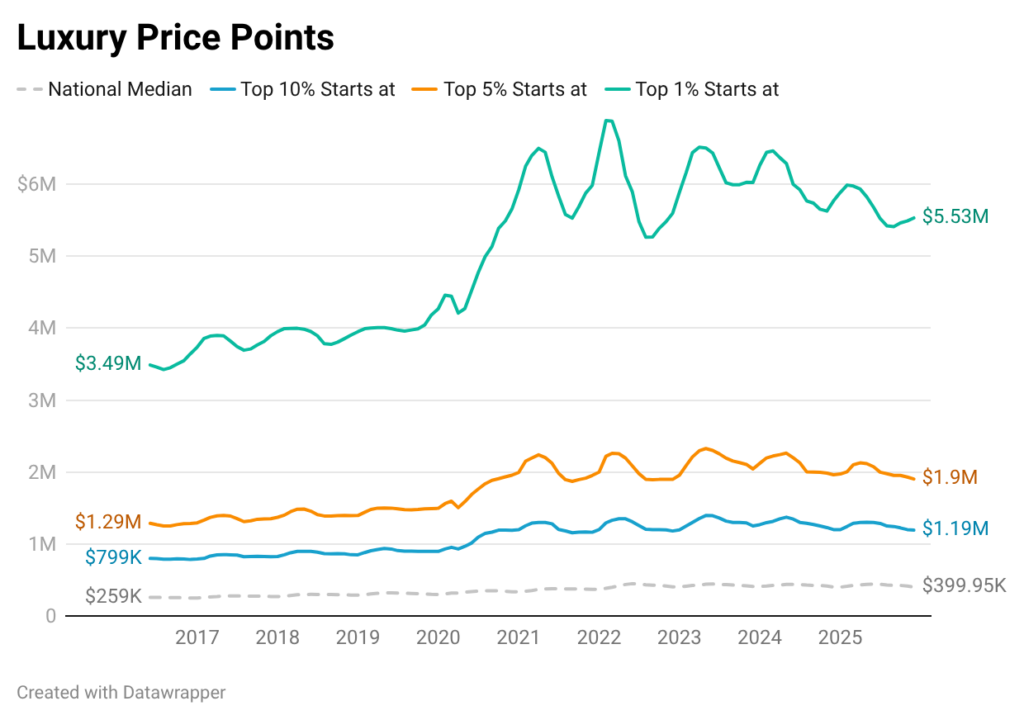Select the Top 5% Starts at label
The height and width of the screenshot is (720, 1024).
click(515, 89)
